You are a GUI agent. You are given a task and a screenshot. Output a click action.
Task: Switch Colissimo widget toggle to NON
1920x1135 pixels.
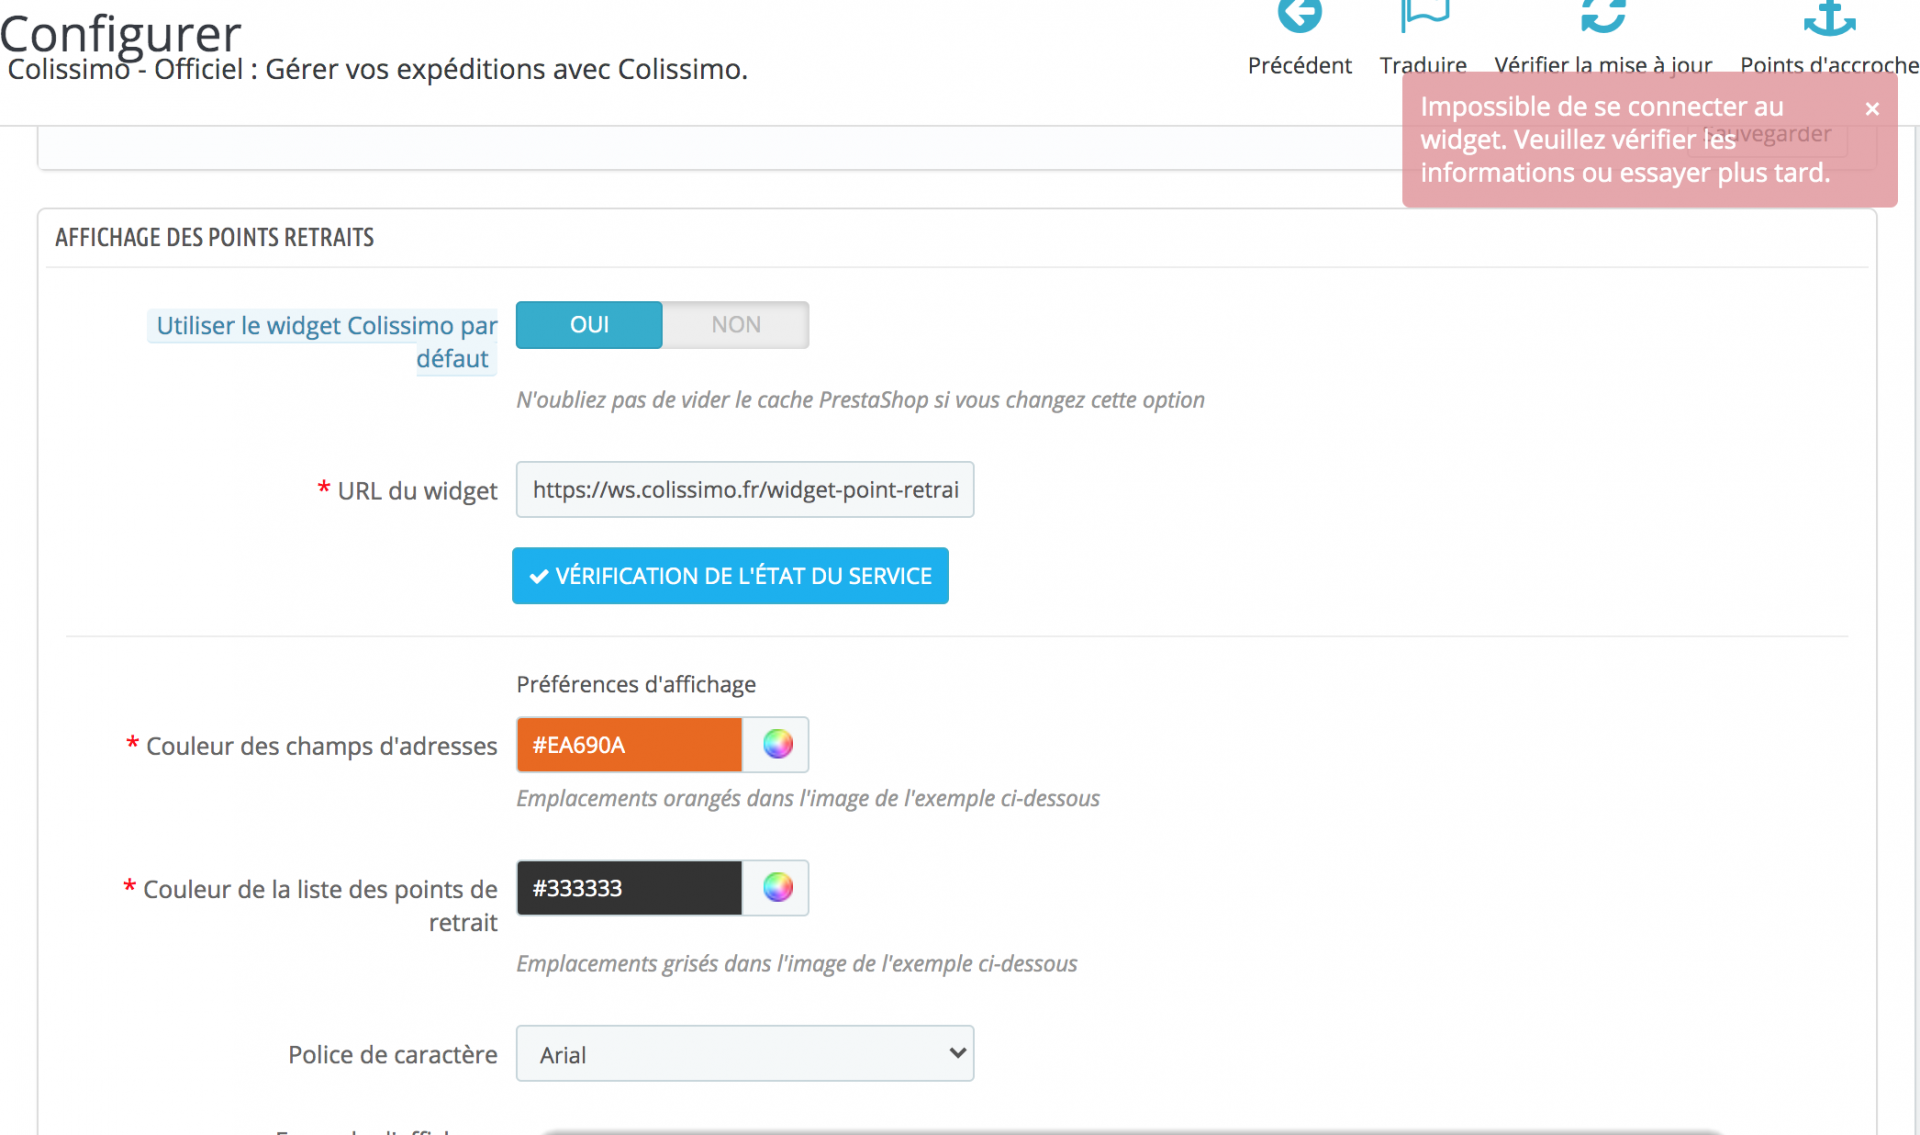point(736,325)
